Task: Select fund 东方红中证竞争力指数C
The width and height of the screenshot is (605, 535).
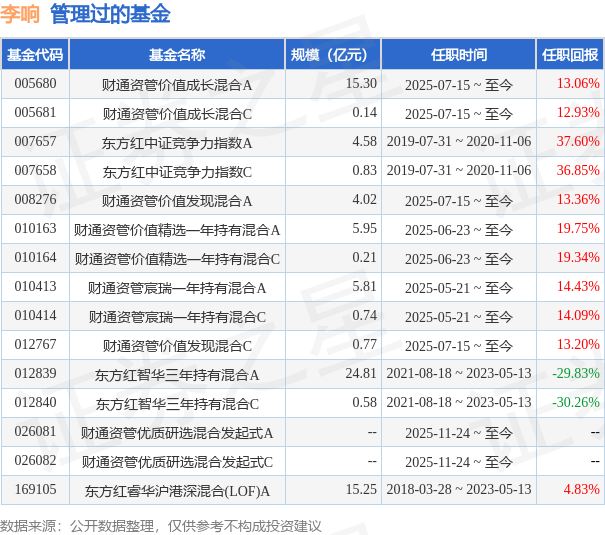Action: (x=177, y=172)
